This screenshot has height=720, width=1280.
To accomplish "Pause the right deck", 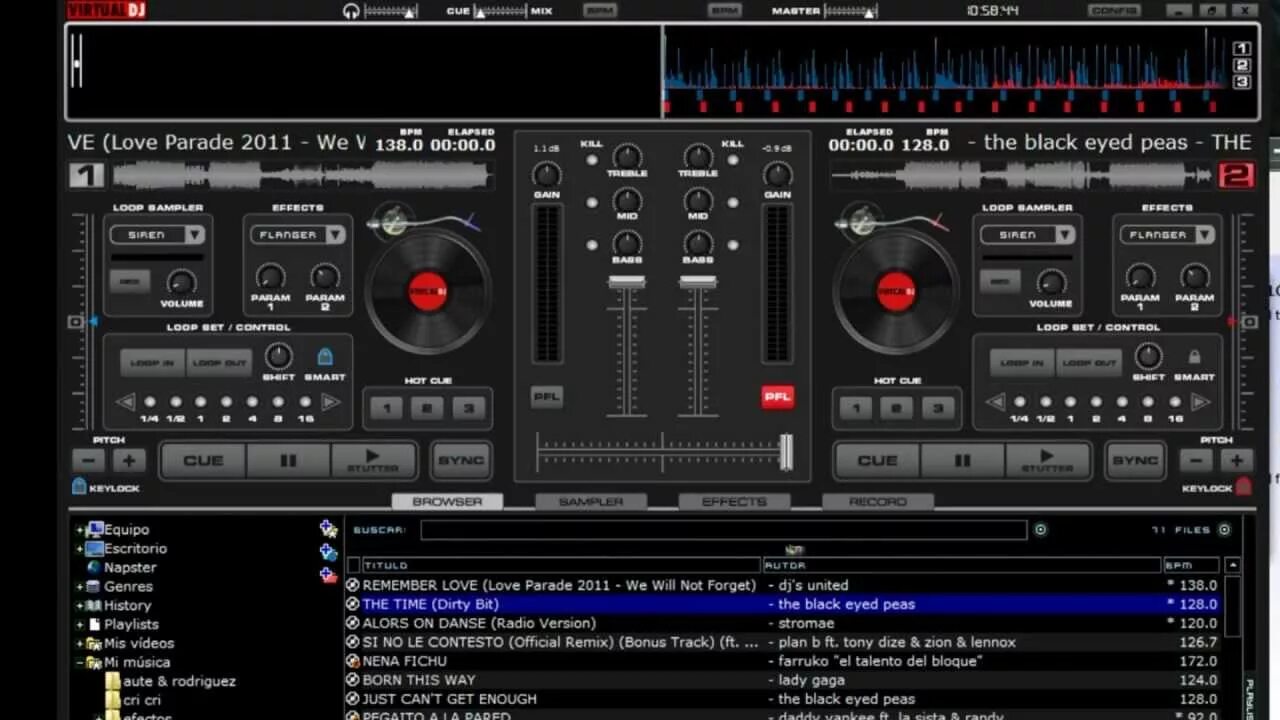I will tap(962, 461).
